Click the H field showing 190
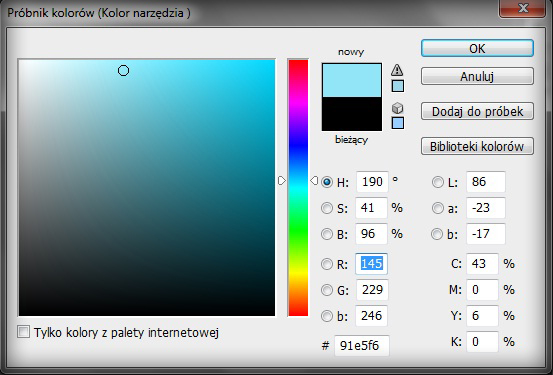This screenshot has height=375, width=553. (372, 182)
